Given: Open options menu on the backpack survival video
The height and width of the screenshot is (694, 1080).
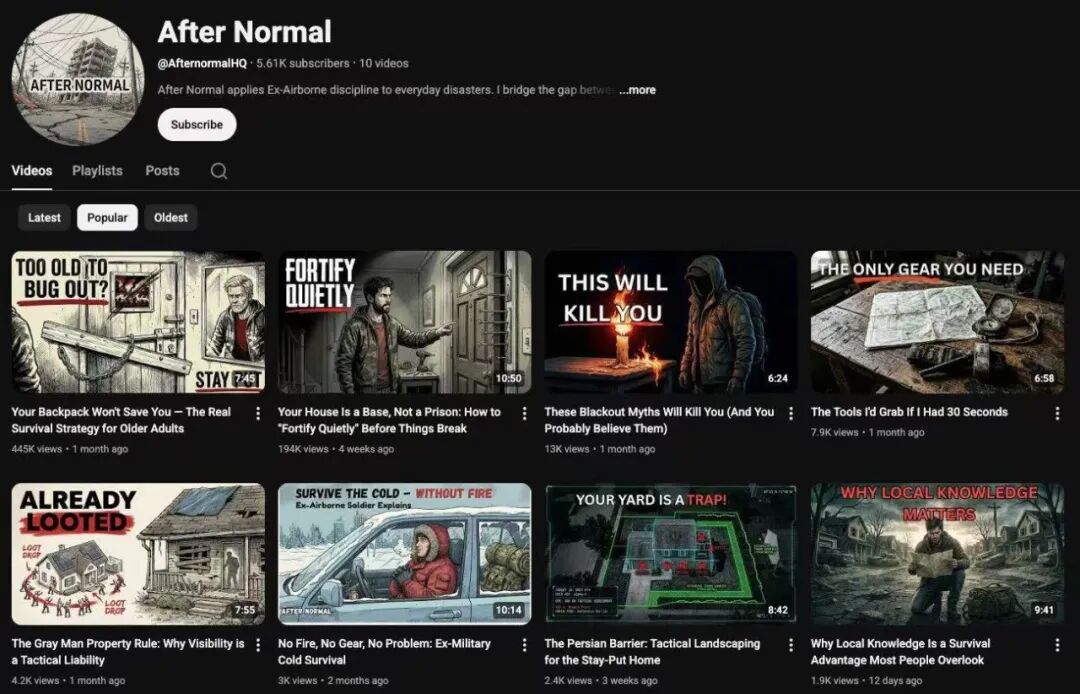Looking at the screenshot, I should pos(258,413).
